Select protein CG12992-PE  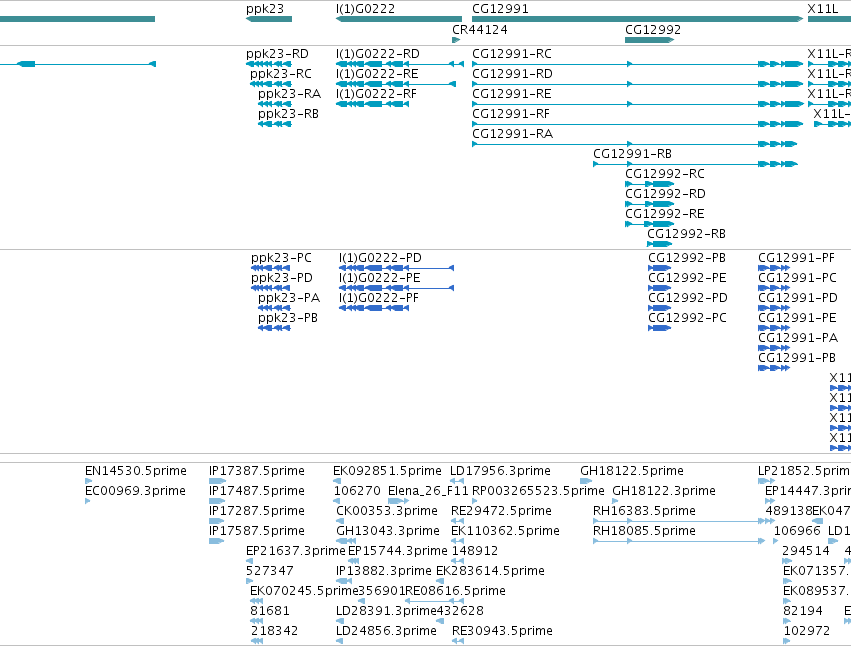tap(660, 288)
